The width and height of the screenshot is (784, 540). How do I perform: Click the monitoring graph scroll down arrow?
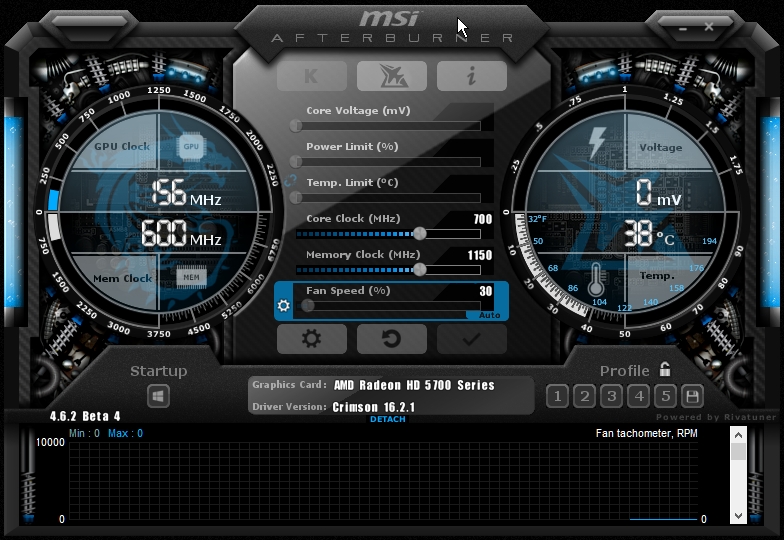tap(738, 516)
